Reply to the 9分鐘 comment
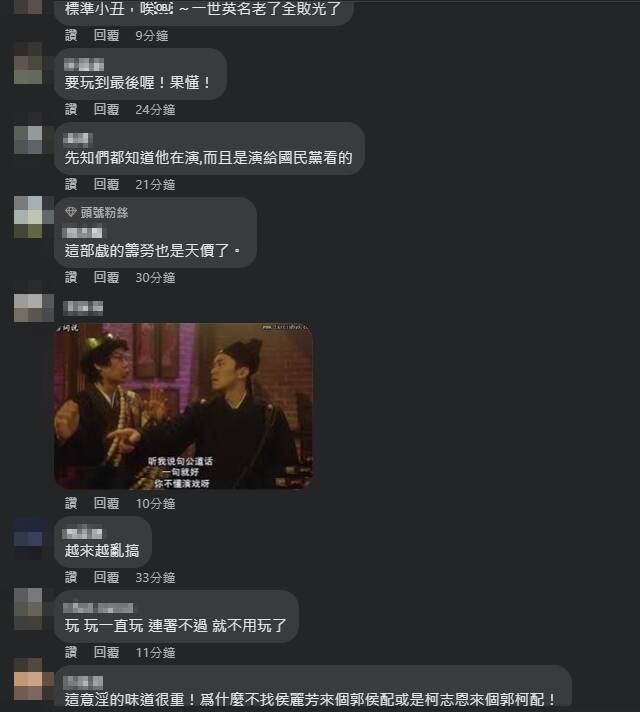The image size is (640, 712). (x=106, y=35)
